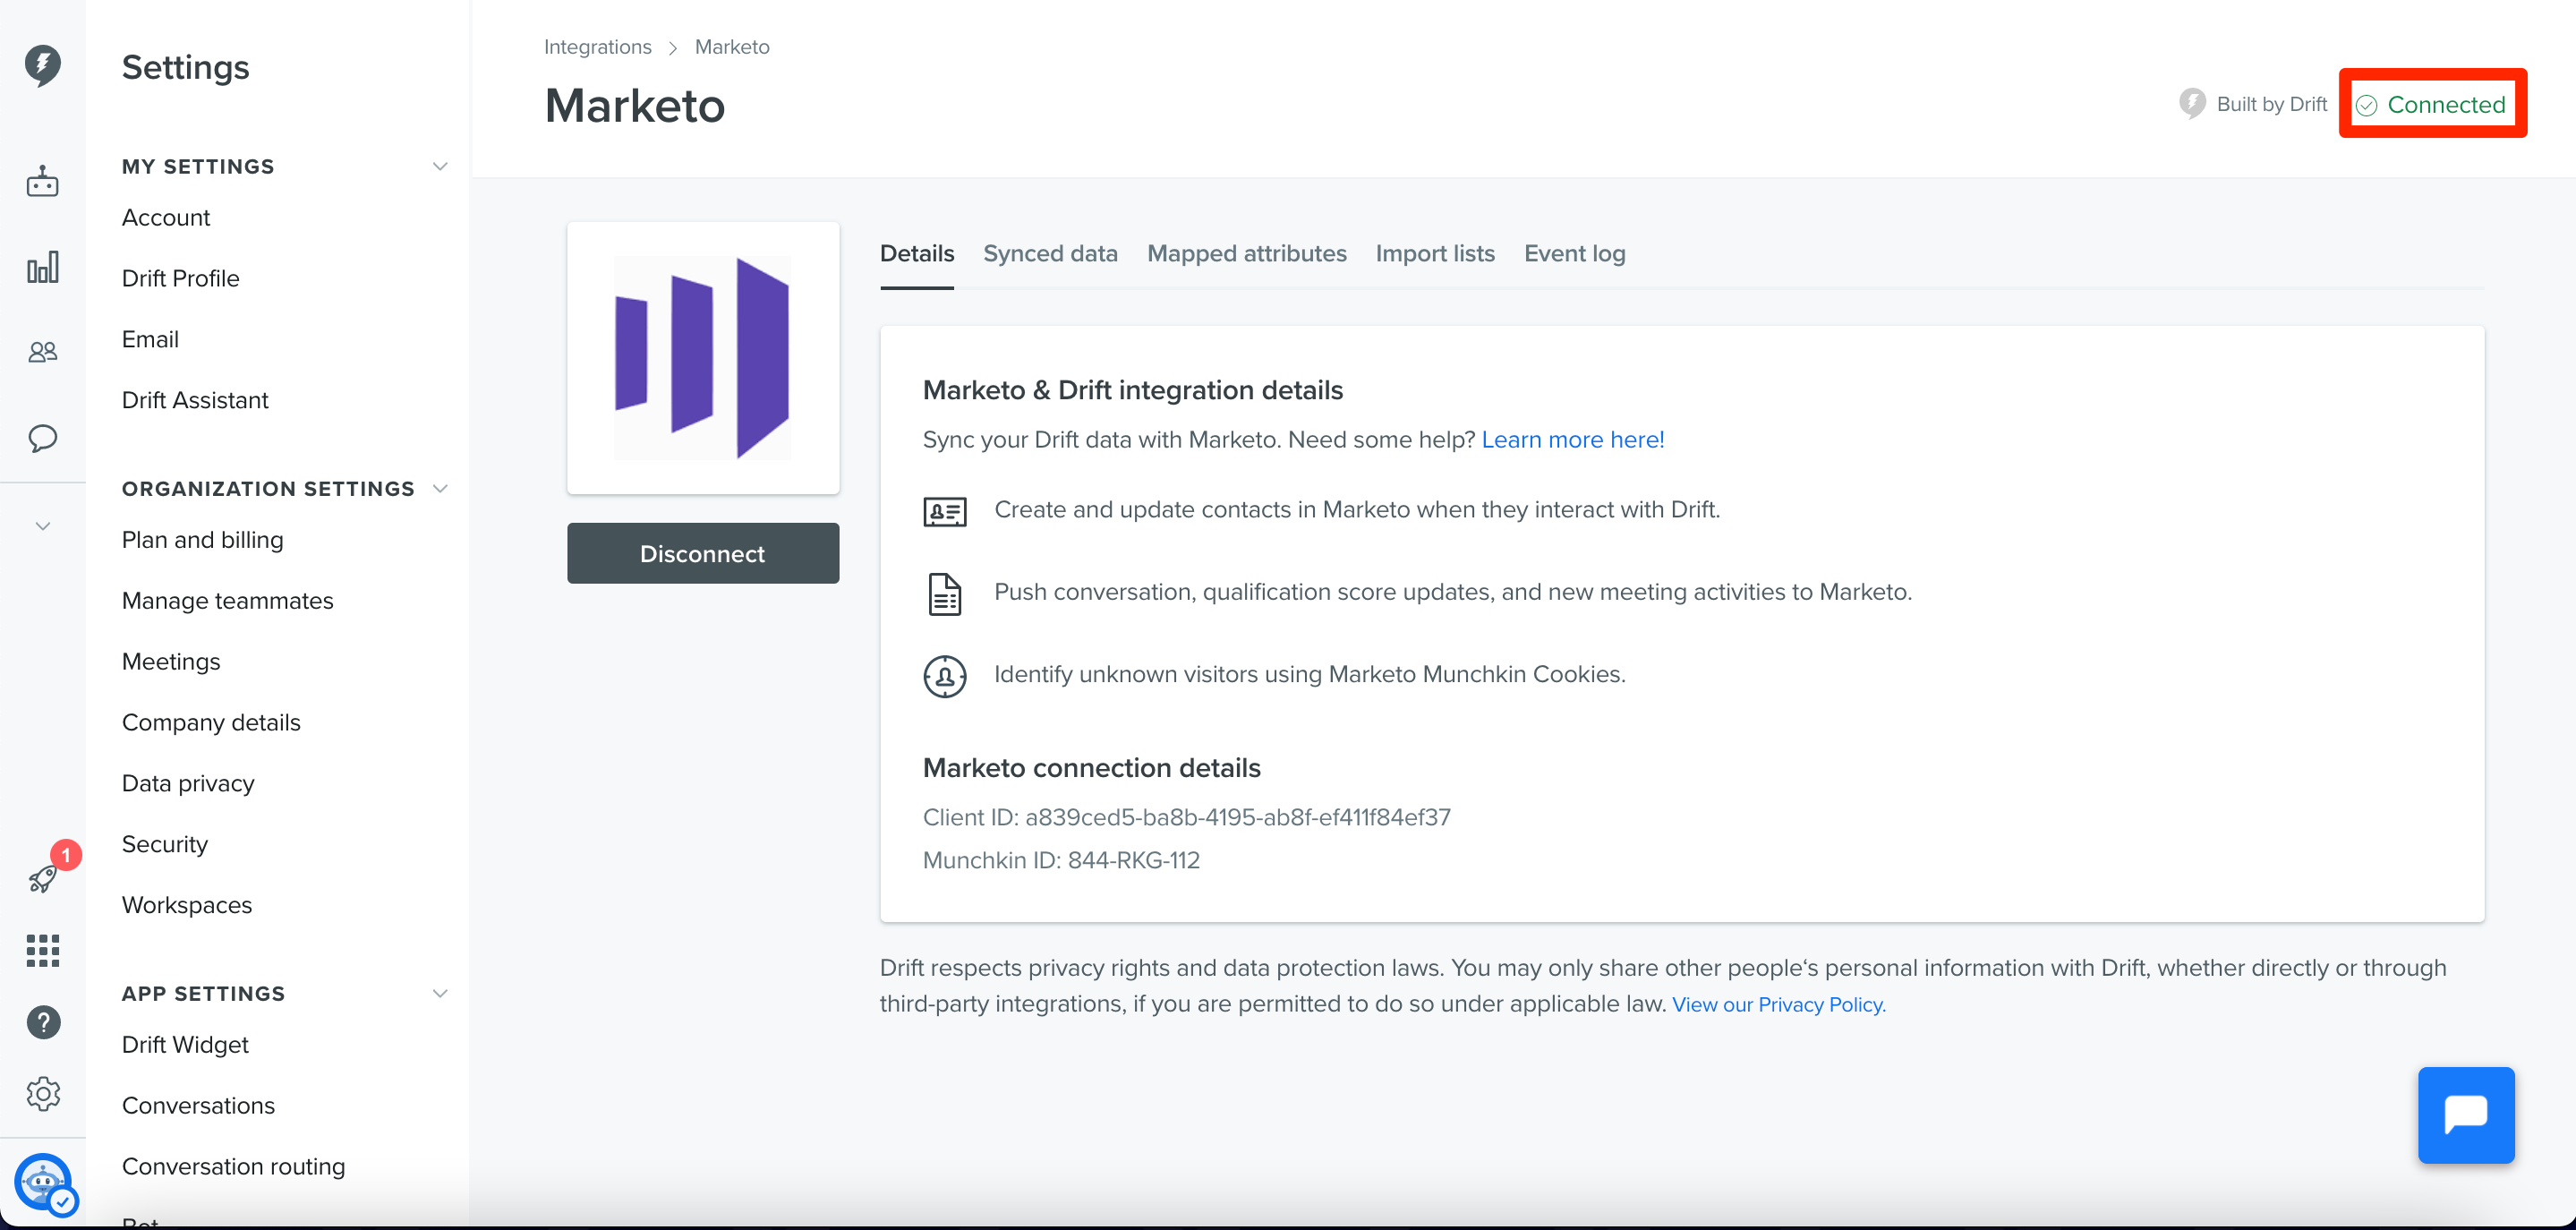Viewport: 2576px width, 1230px height.
Task: Click the visitor identification circle icon
Action: [944, 676]
